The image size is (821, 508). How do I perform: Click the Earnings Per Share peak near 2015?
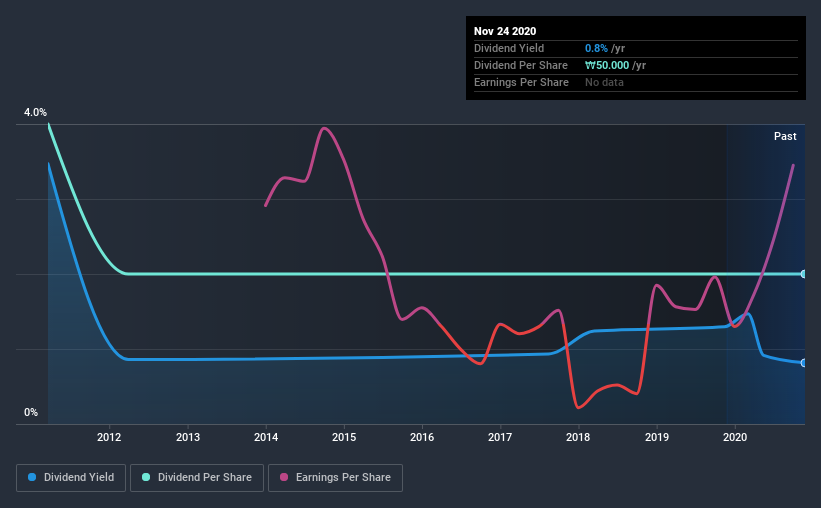pos(325,128)
